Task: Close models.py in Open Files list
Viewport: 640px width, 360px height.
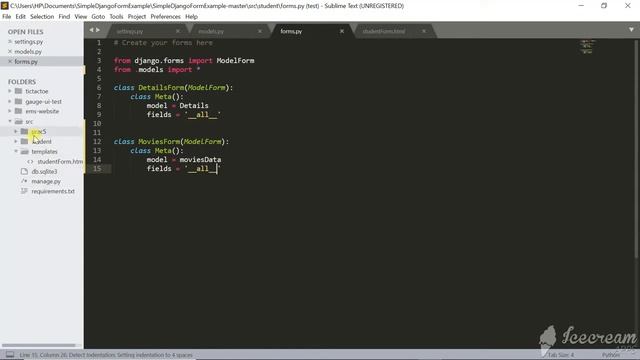Action: click(x=10, y=51)
